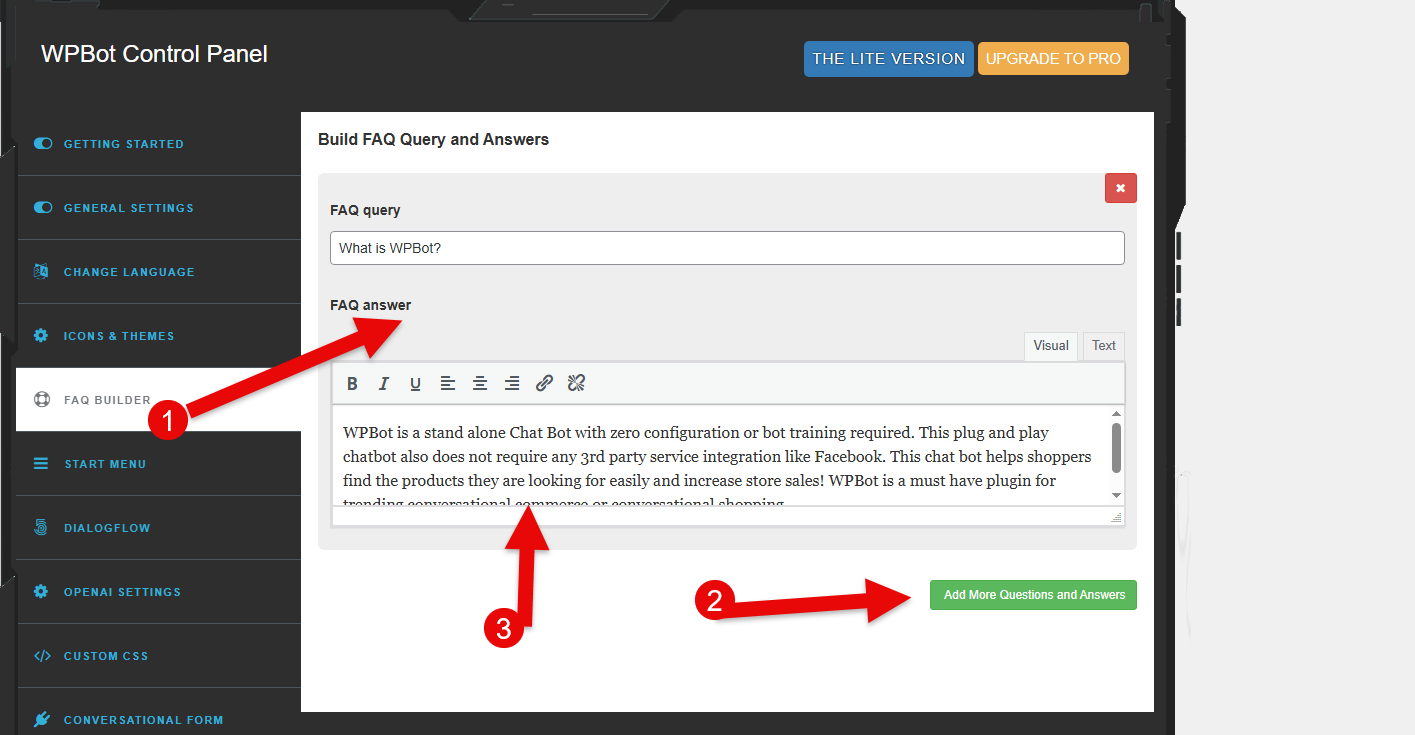Apply underline formatting in FAQ answer editor
The height and width of the screenshot is (735, 1415).
coord(416,383)
